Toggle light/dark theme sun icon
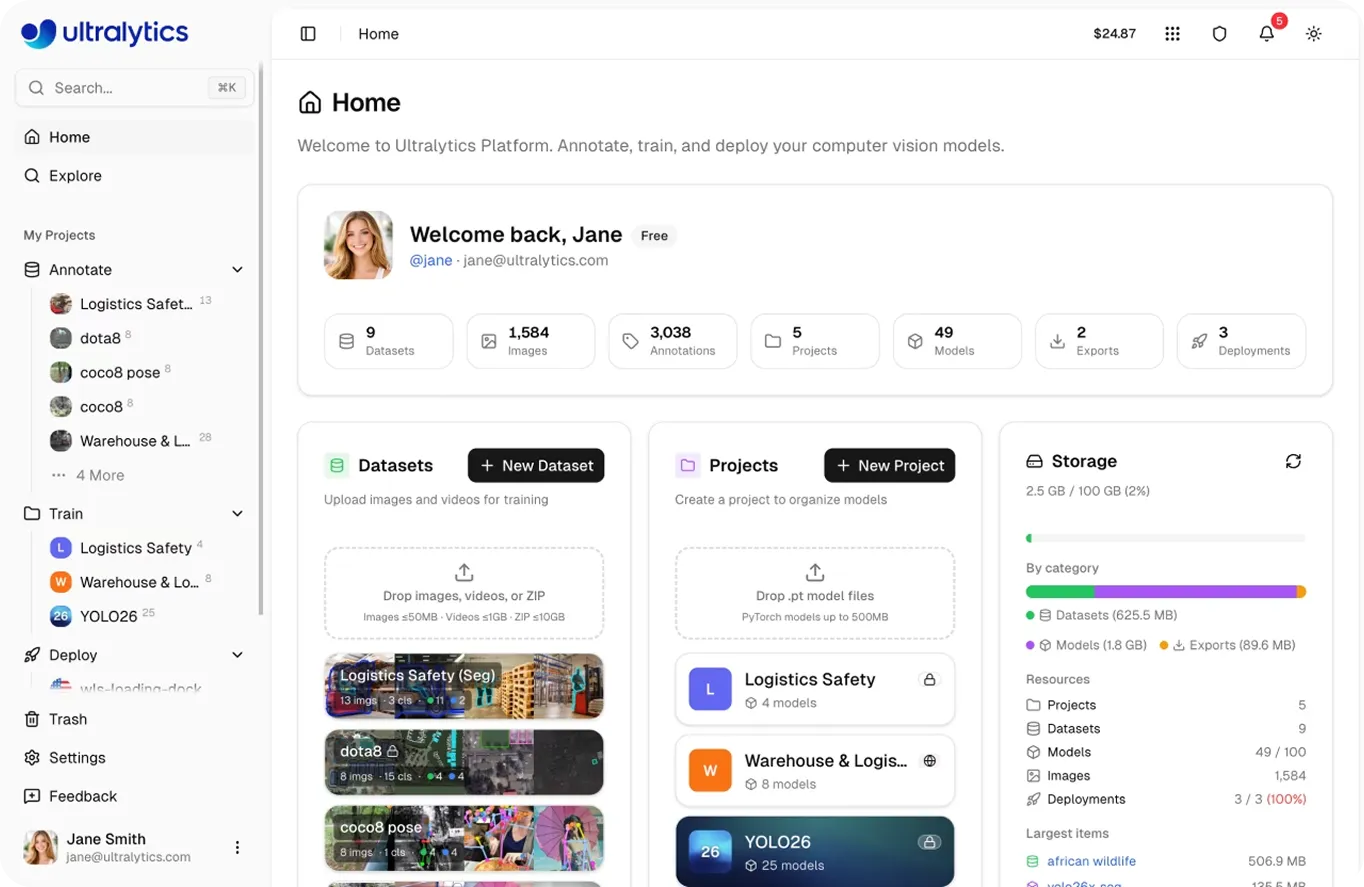The image size is (1364, 887). pyautogui.click(x=1314, y=34)
